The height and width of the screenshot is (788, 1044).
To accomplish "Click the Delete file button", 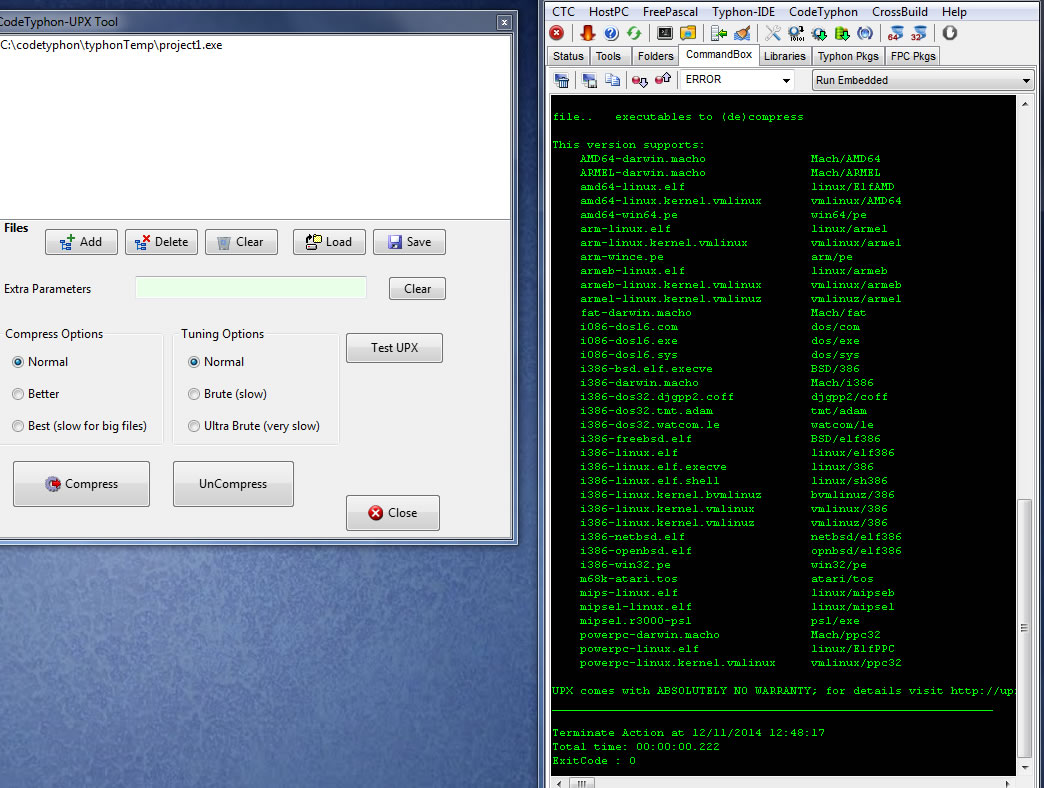I will (x=161, y=242).
